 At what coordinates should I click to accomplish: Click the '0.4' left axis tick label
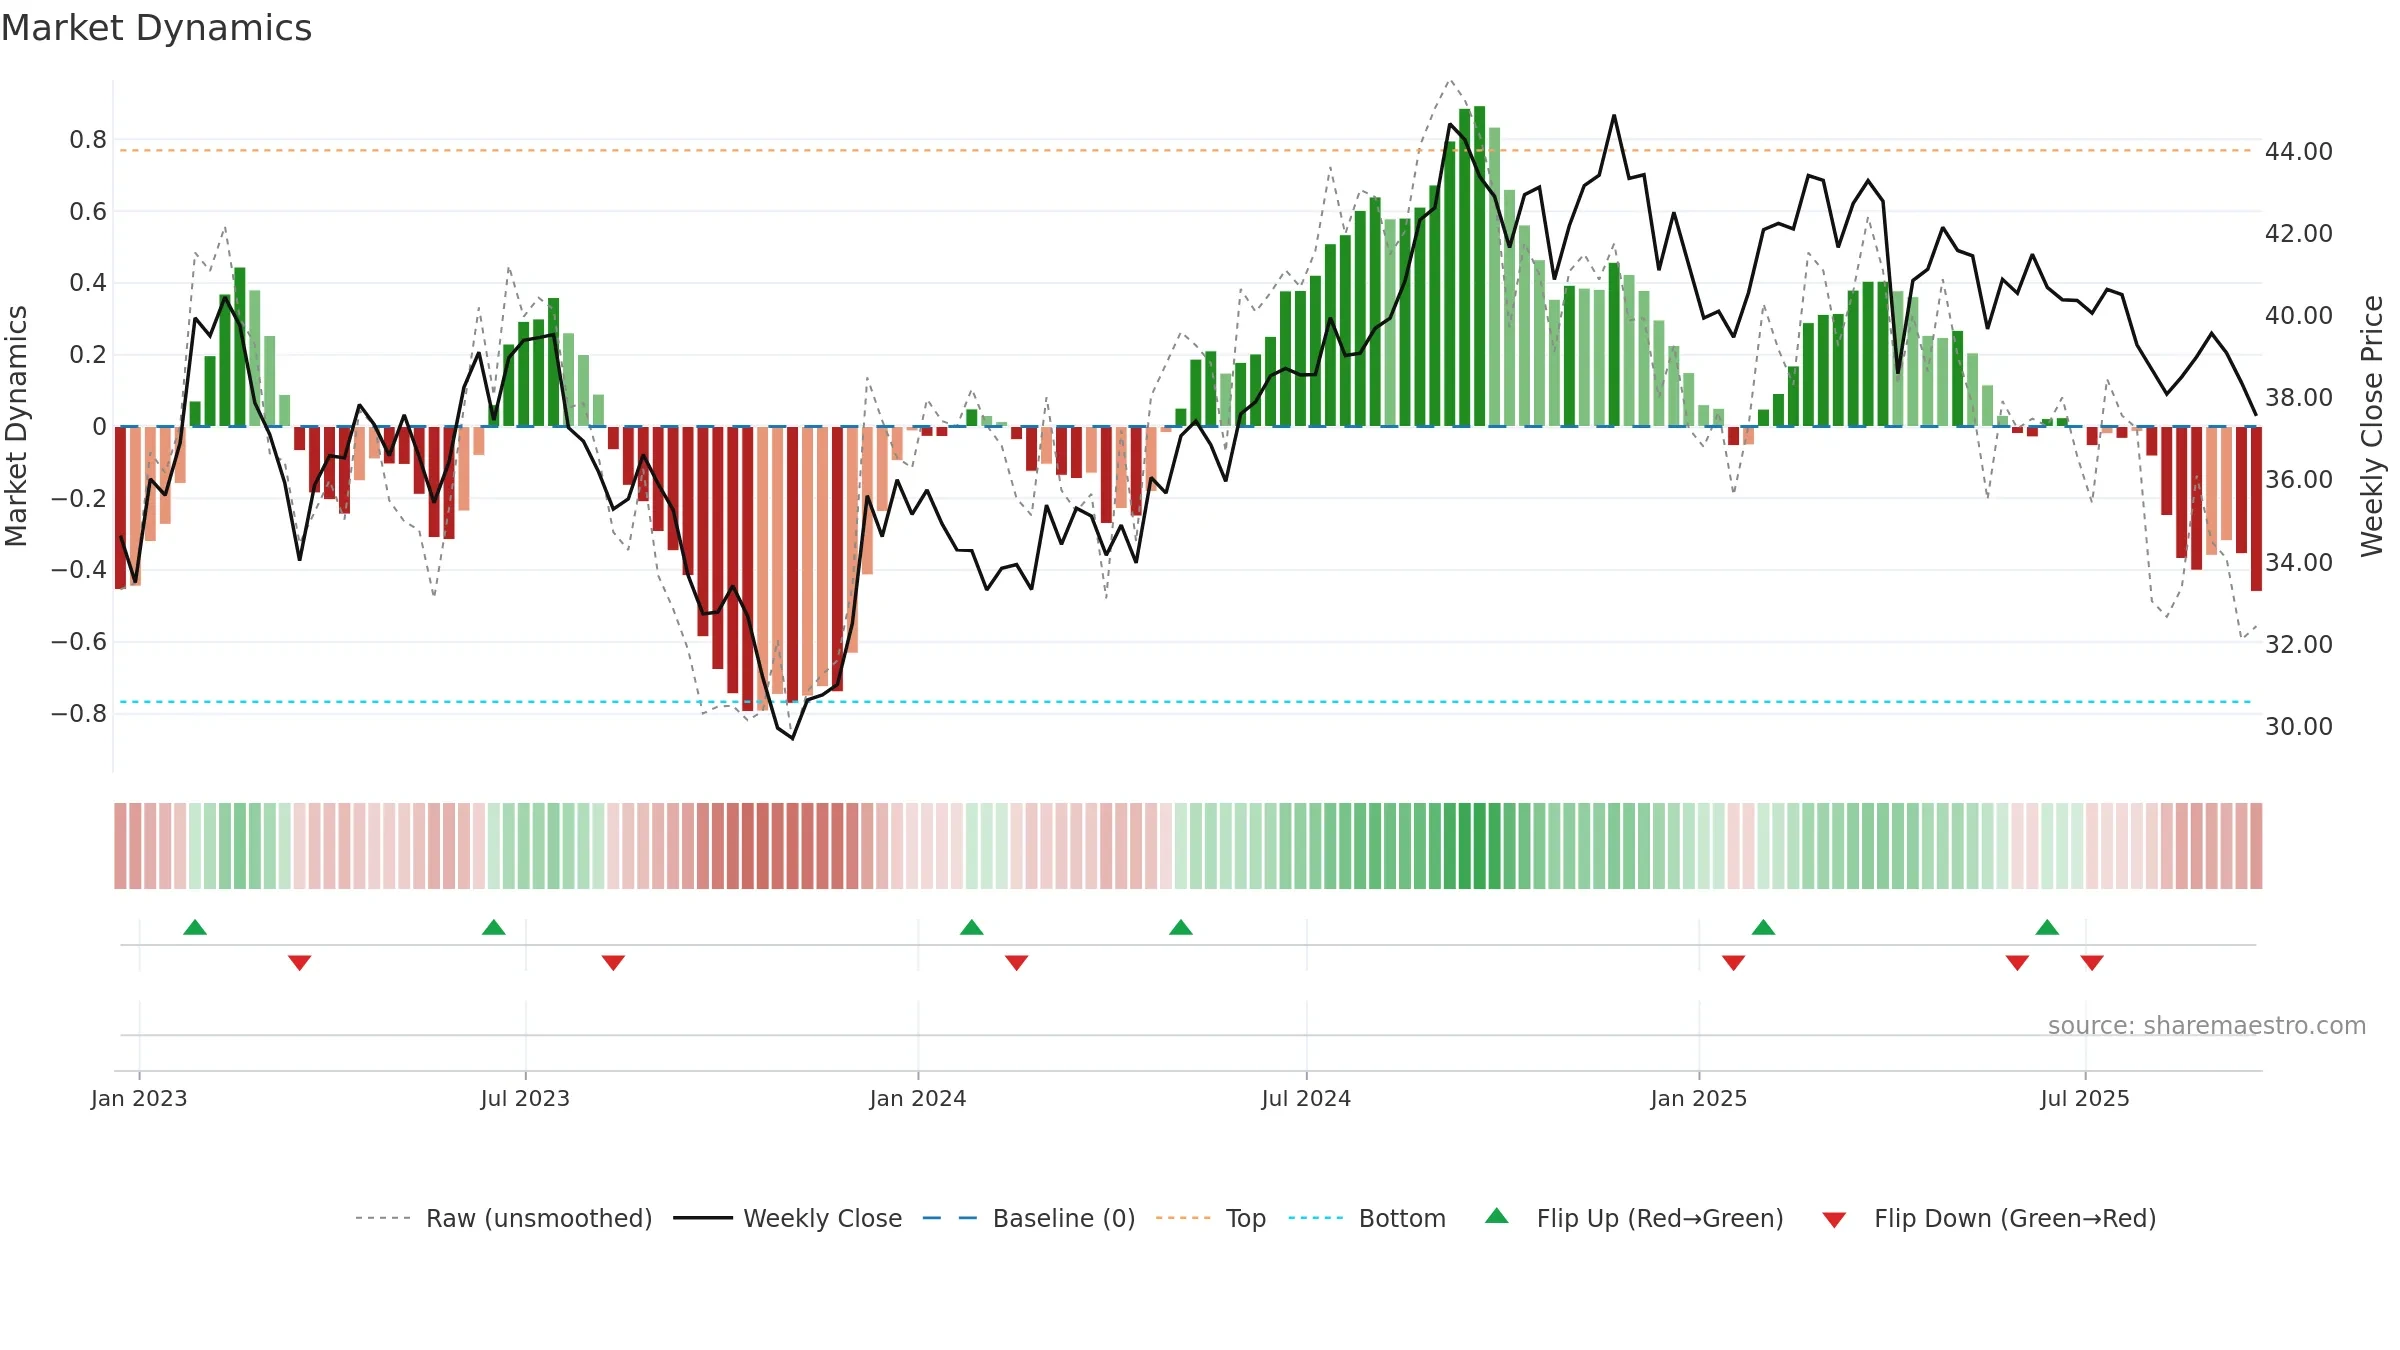point(88,283)
